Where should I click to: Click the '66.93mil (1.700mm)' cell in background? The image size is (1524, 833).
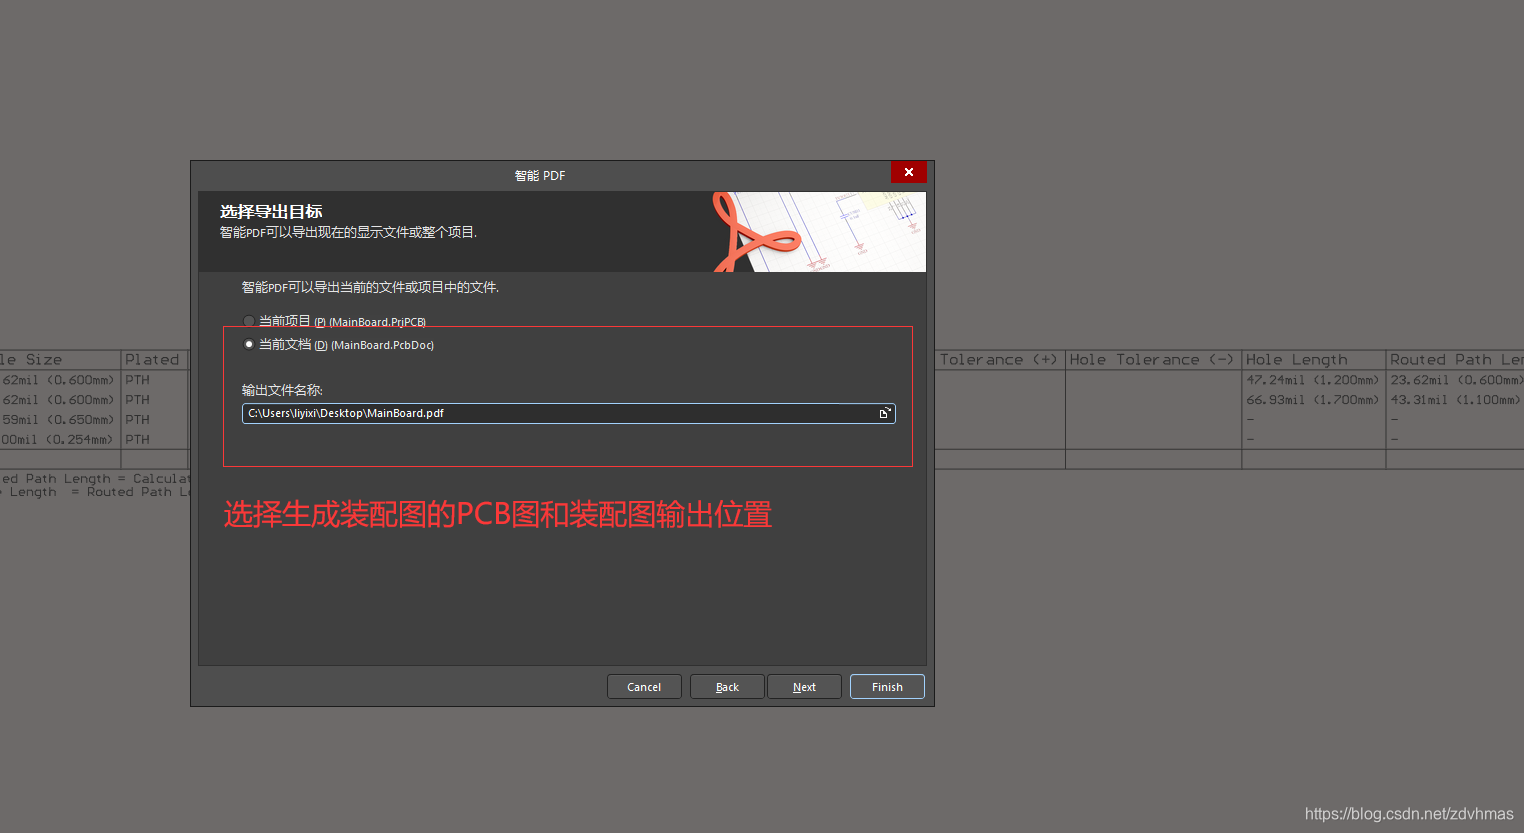tap(1312, 400)
